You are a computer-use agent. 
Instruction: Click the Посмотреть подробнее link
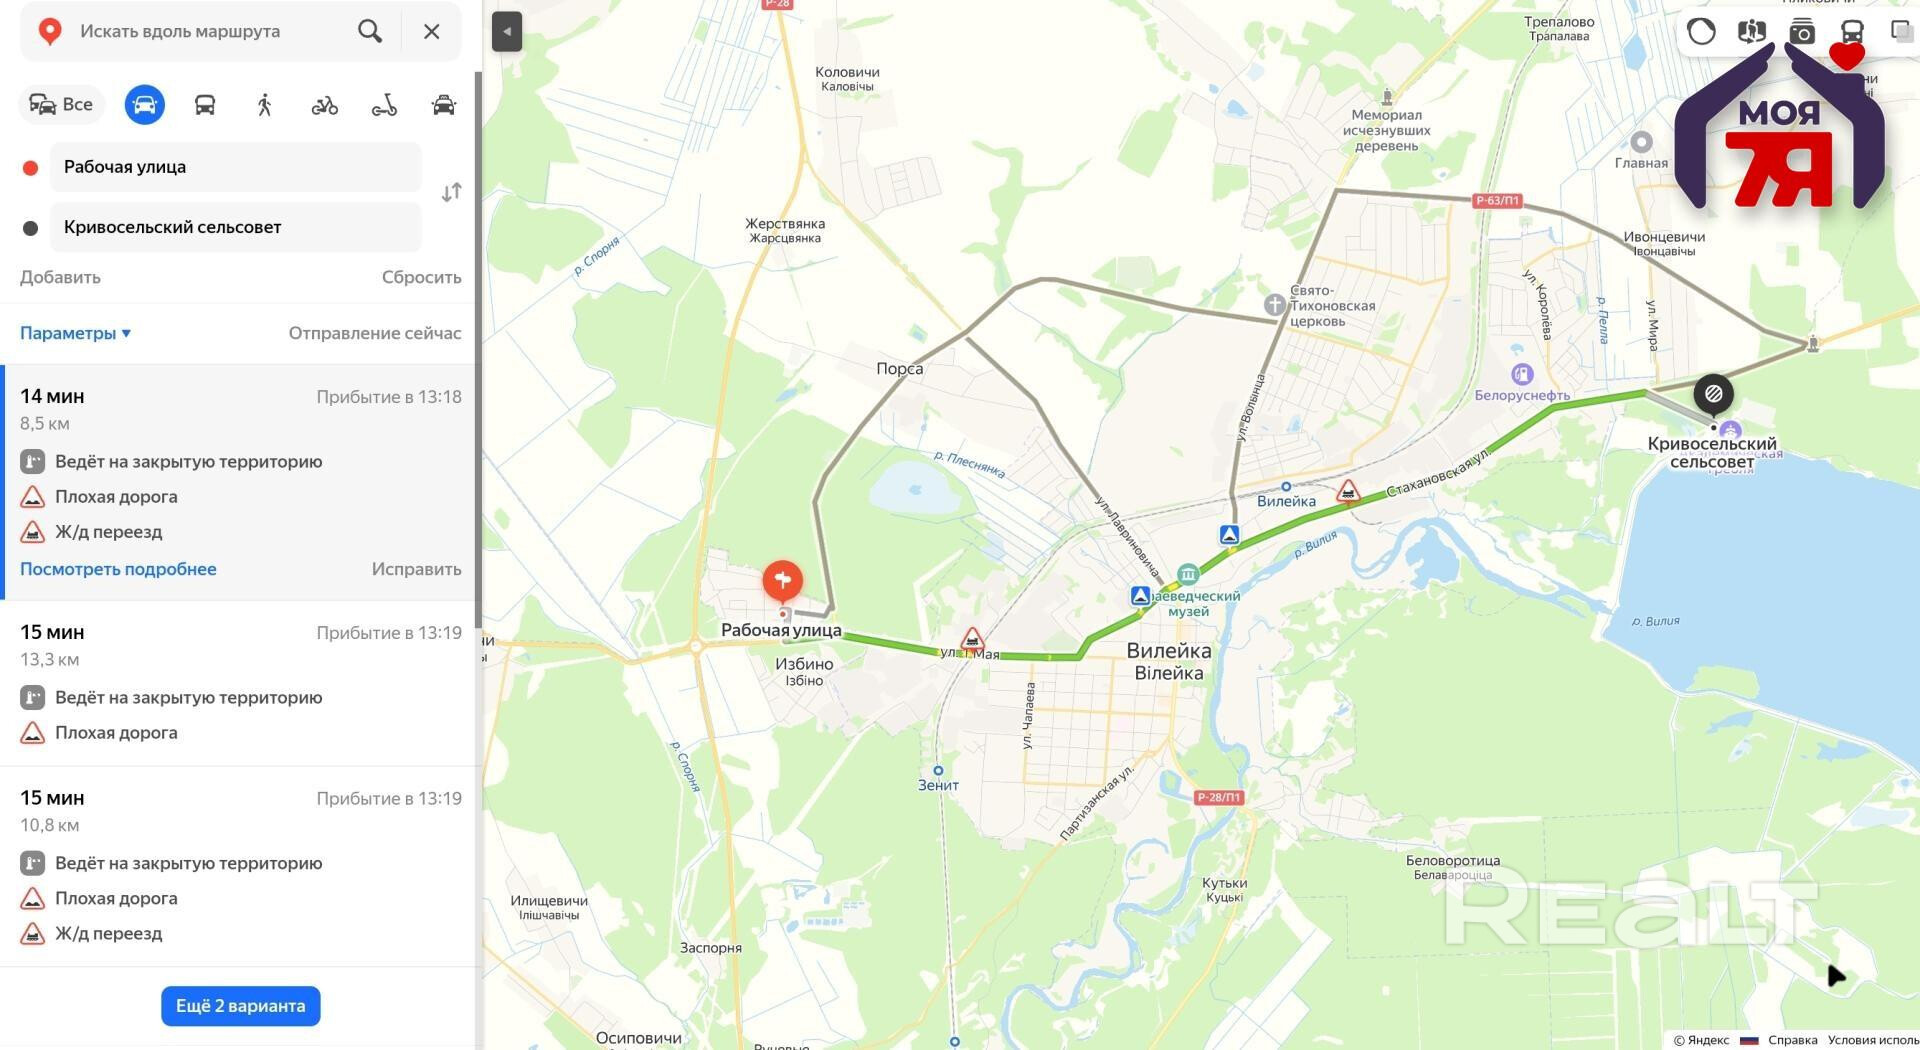[x=118, y=569]
